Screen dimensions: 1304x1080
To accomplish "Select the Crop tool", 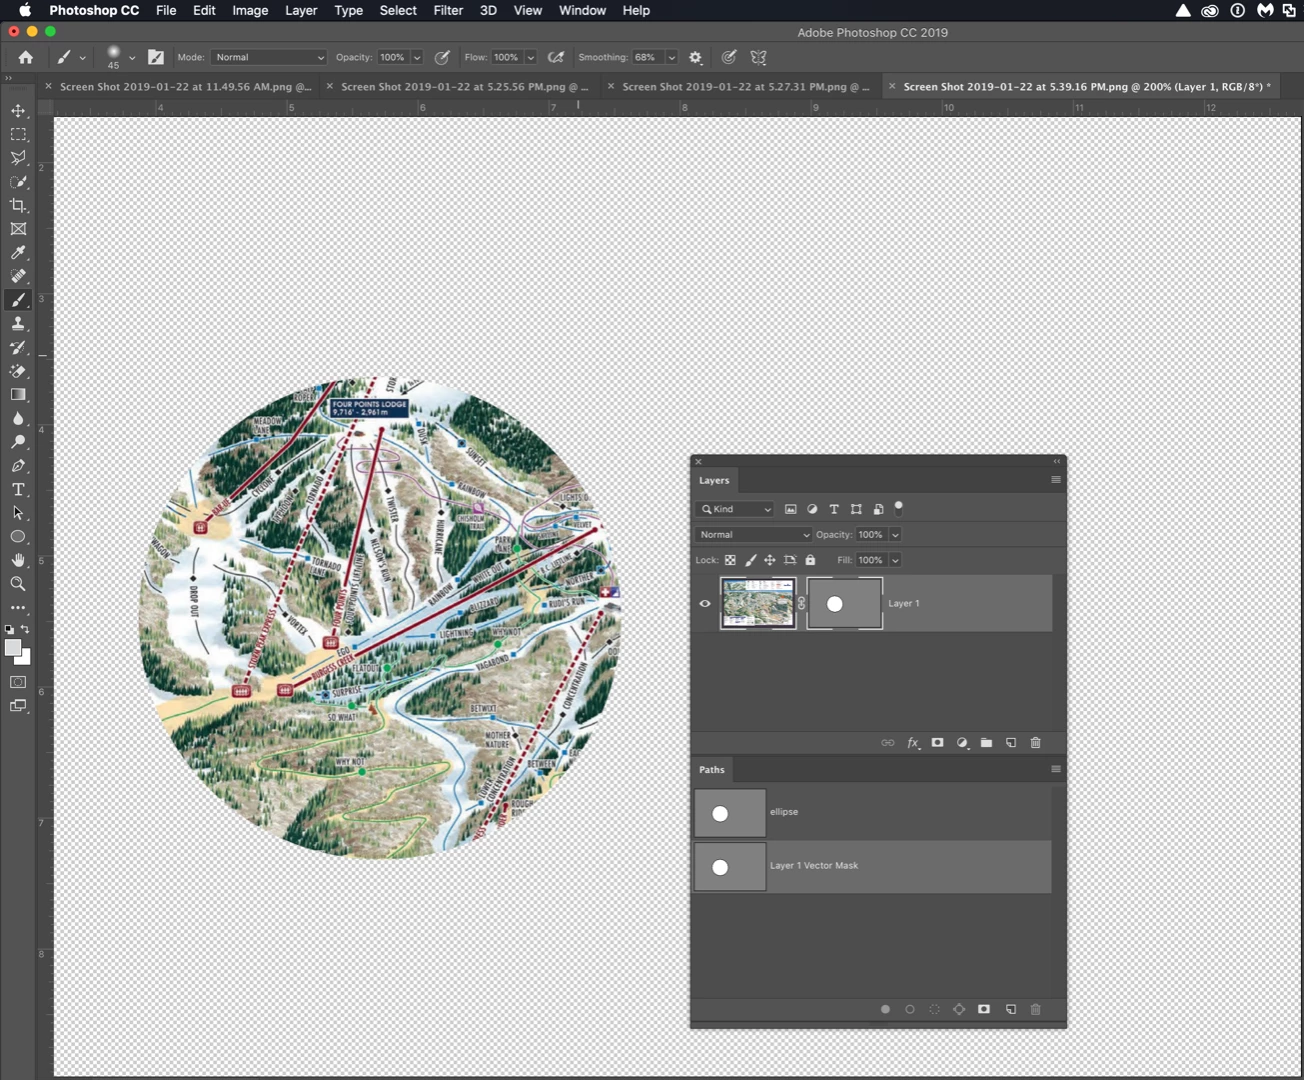I will tap(18, 205).
